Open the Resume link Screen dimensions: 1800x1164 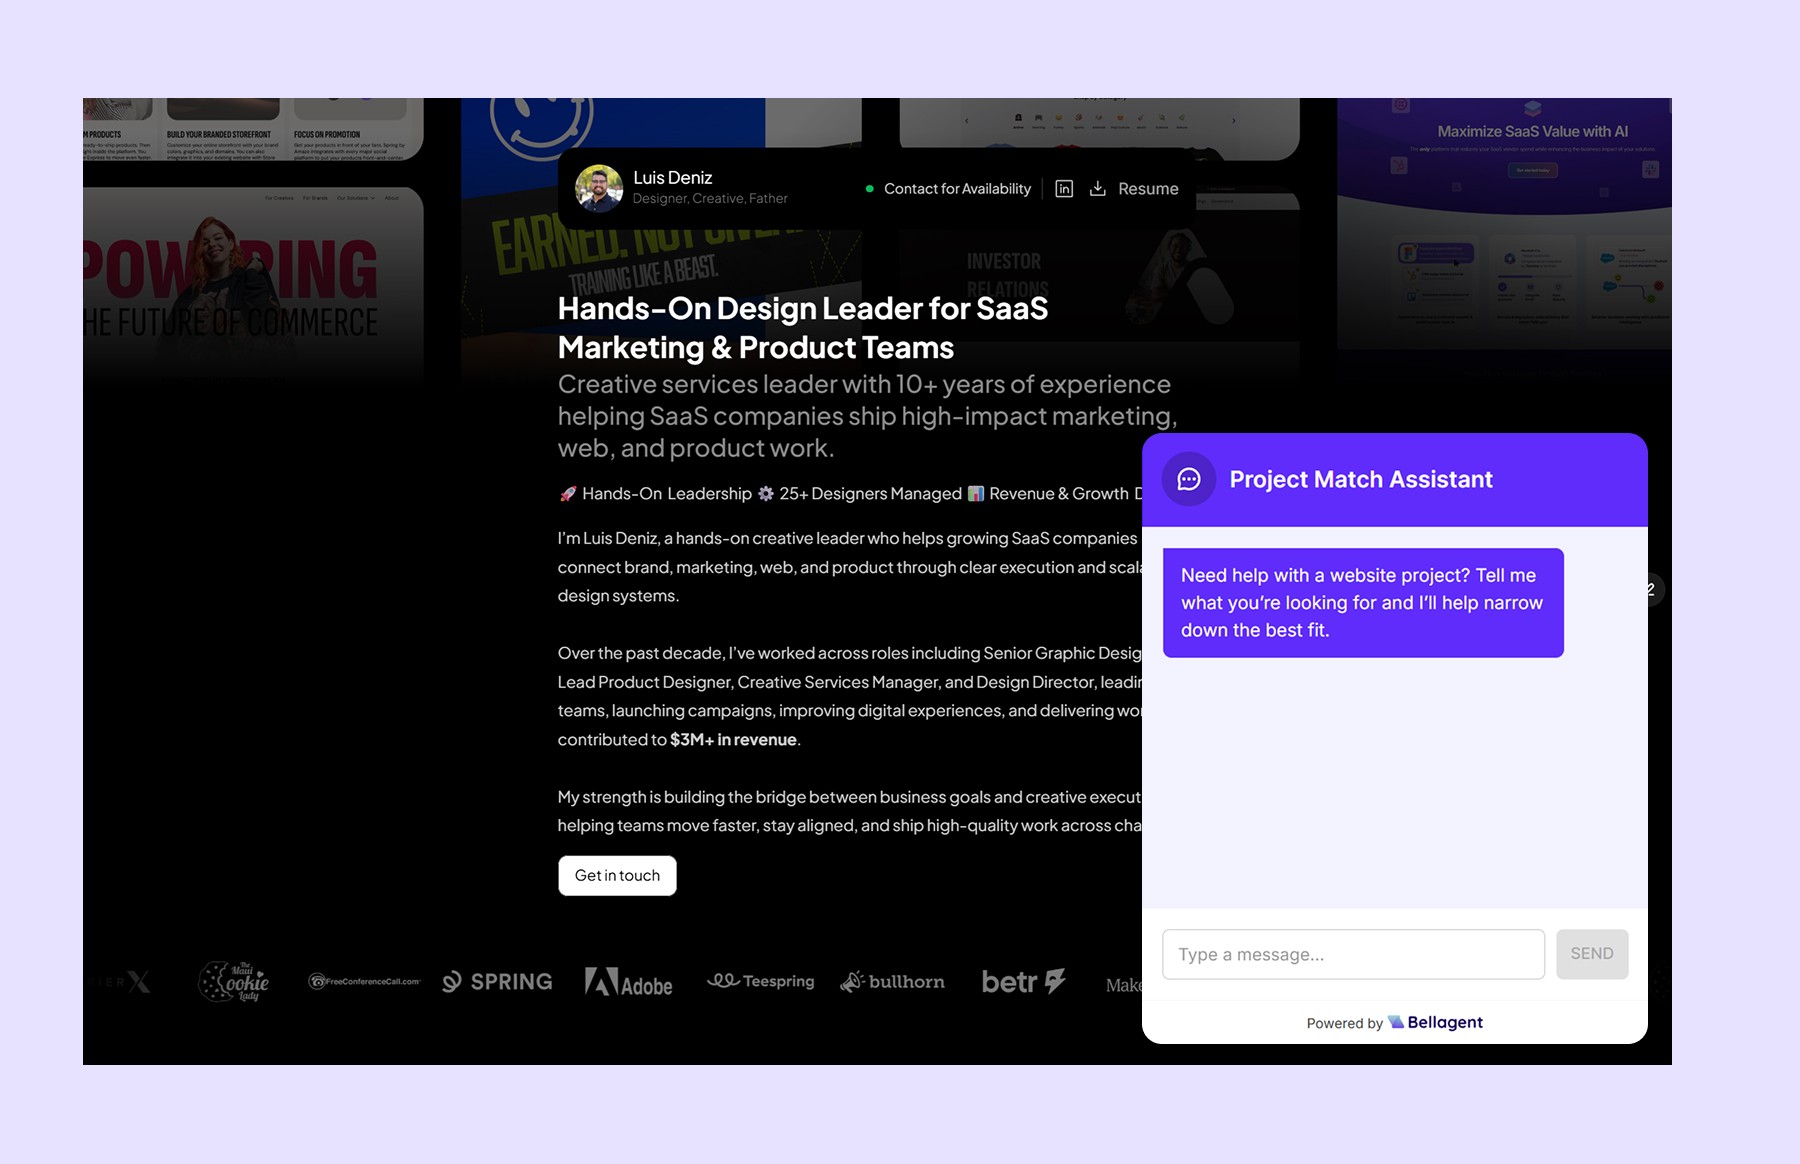click(1148, 189)
